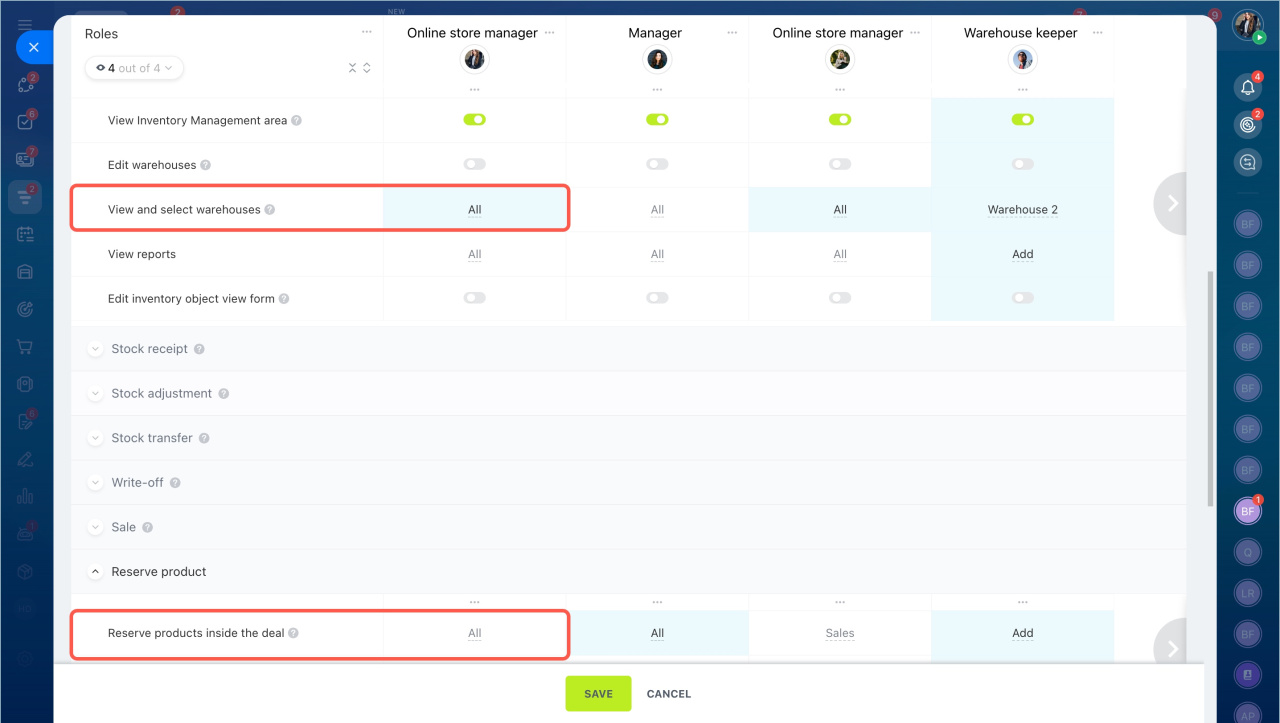Screen dimensions: 1280x723
Task: Open the Q chat avatar
Action: click(x=1247, y=551)
